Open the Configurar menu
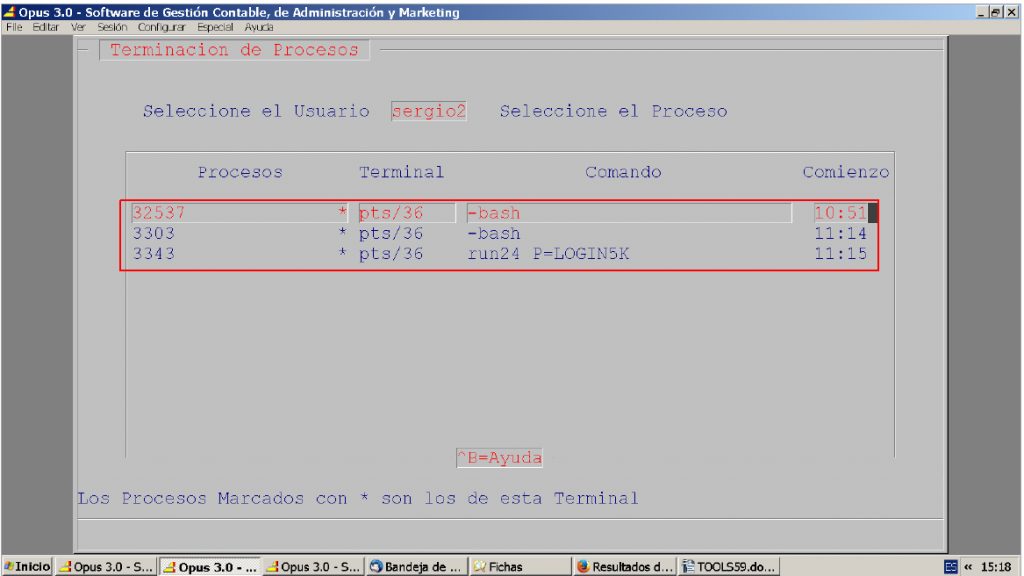Image resolution: width=1024 pixels, height=576 pixels. click(161, 27)
